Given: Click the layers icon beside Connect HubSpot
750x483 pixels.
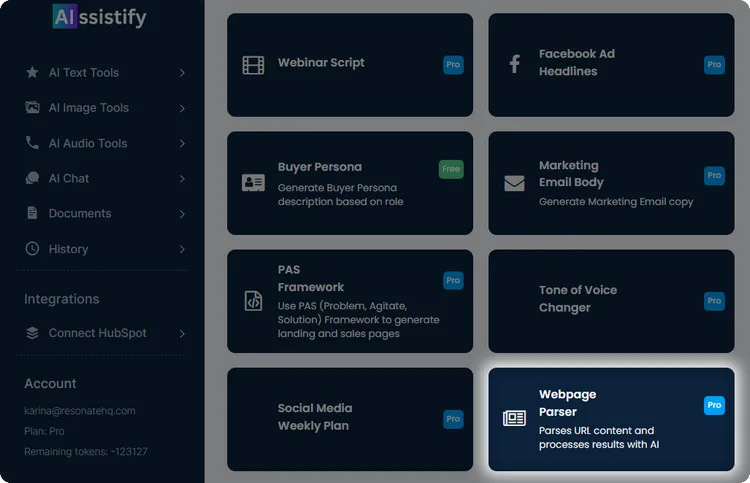Looking at the screenshot, I should pos(32,333).
